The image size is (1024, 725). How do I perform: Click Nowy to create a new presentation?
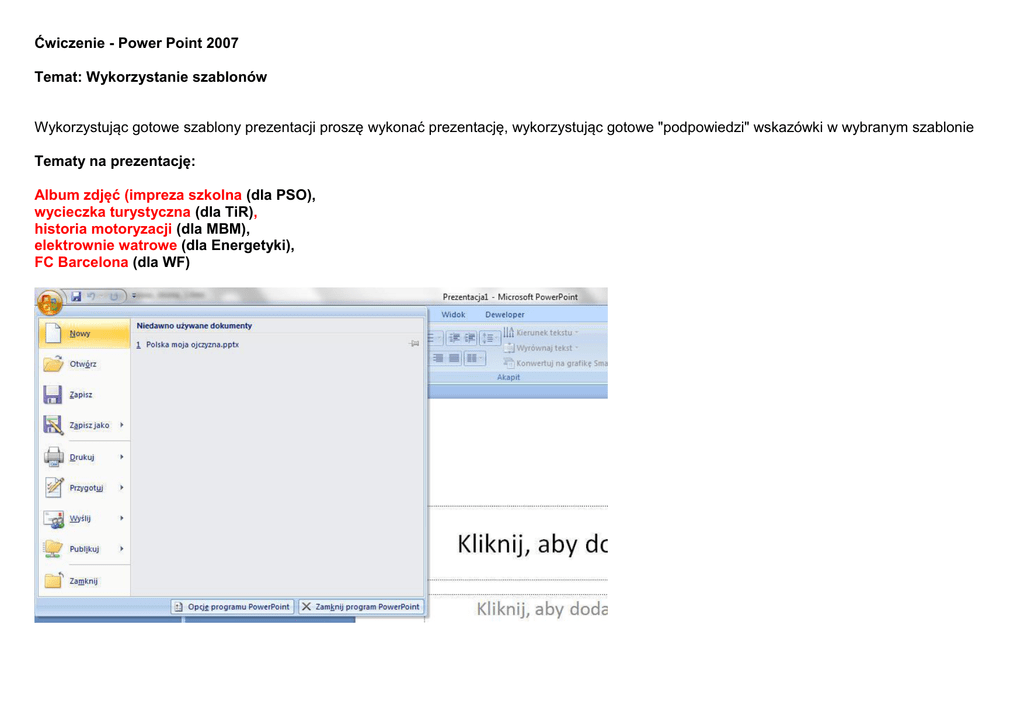80,334
